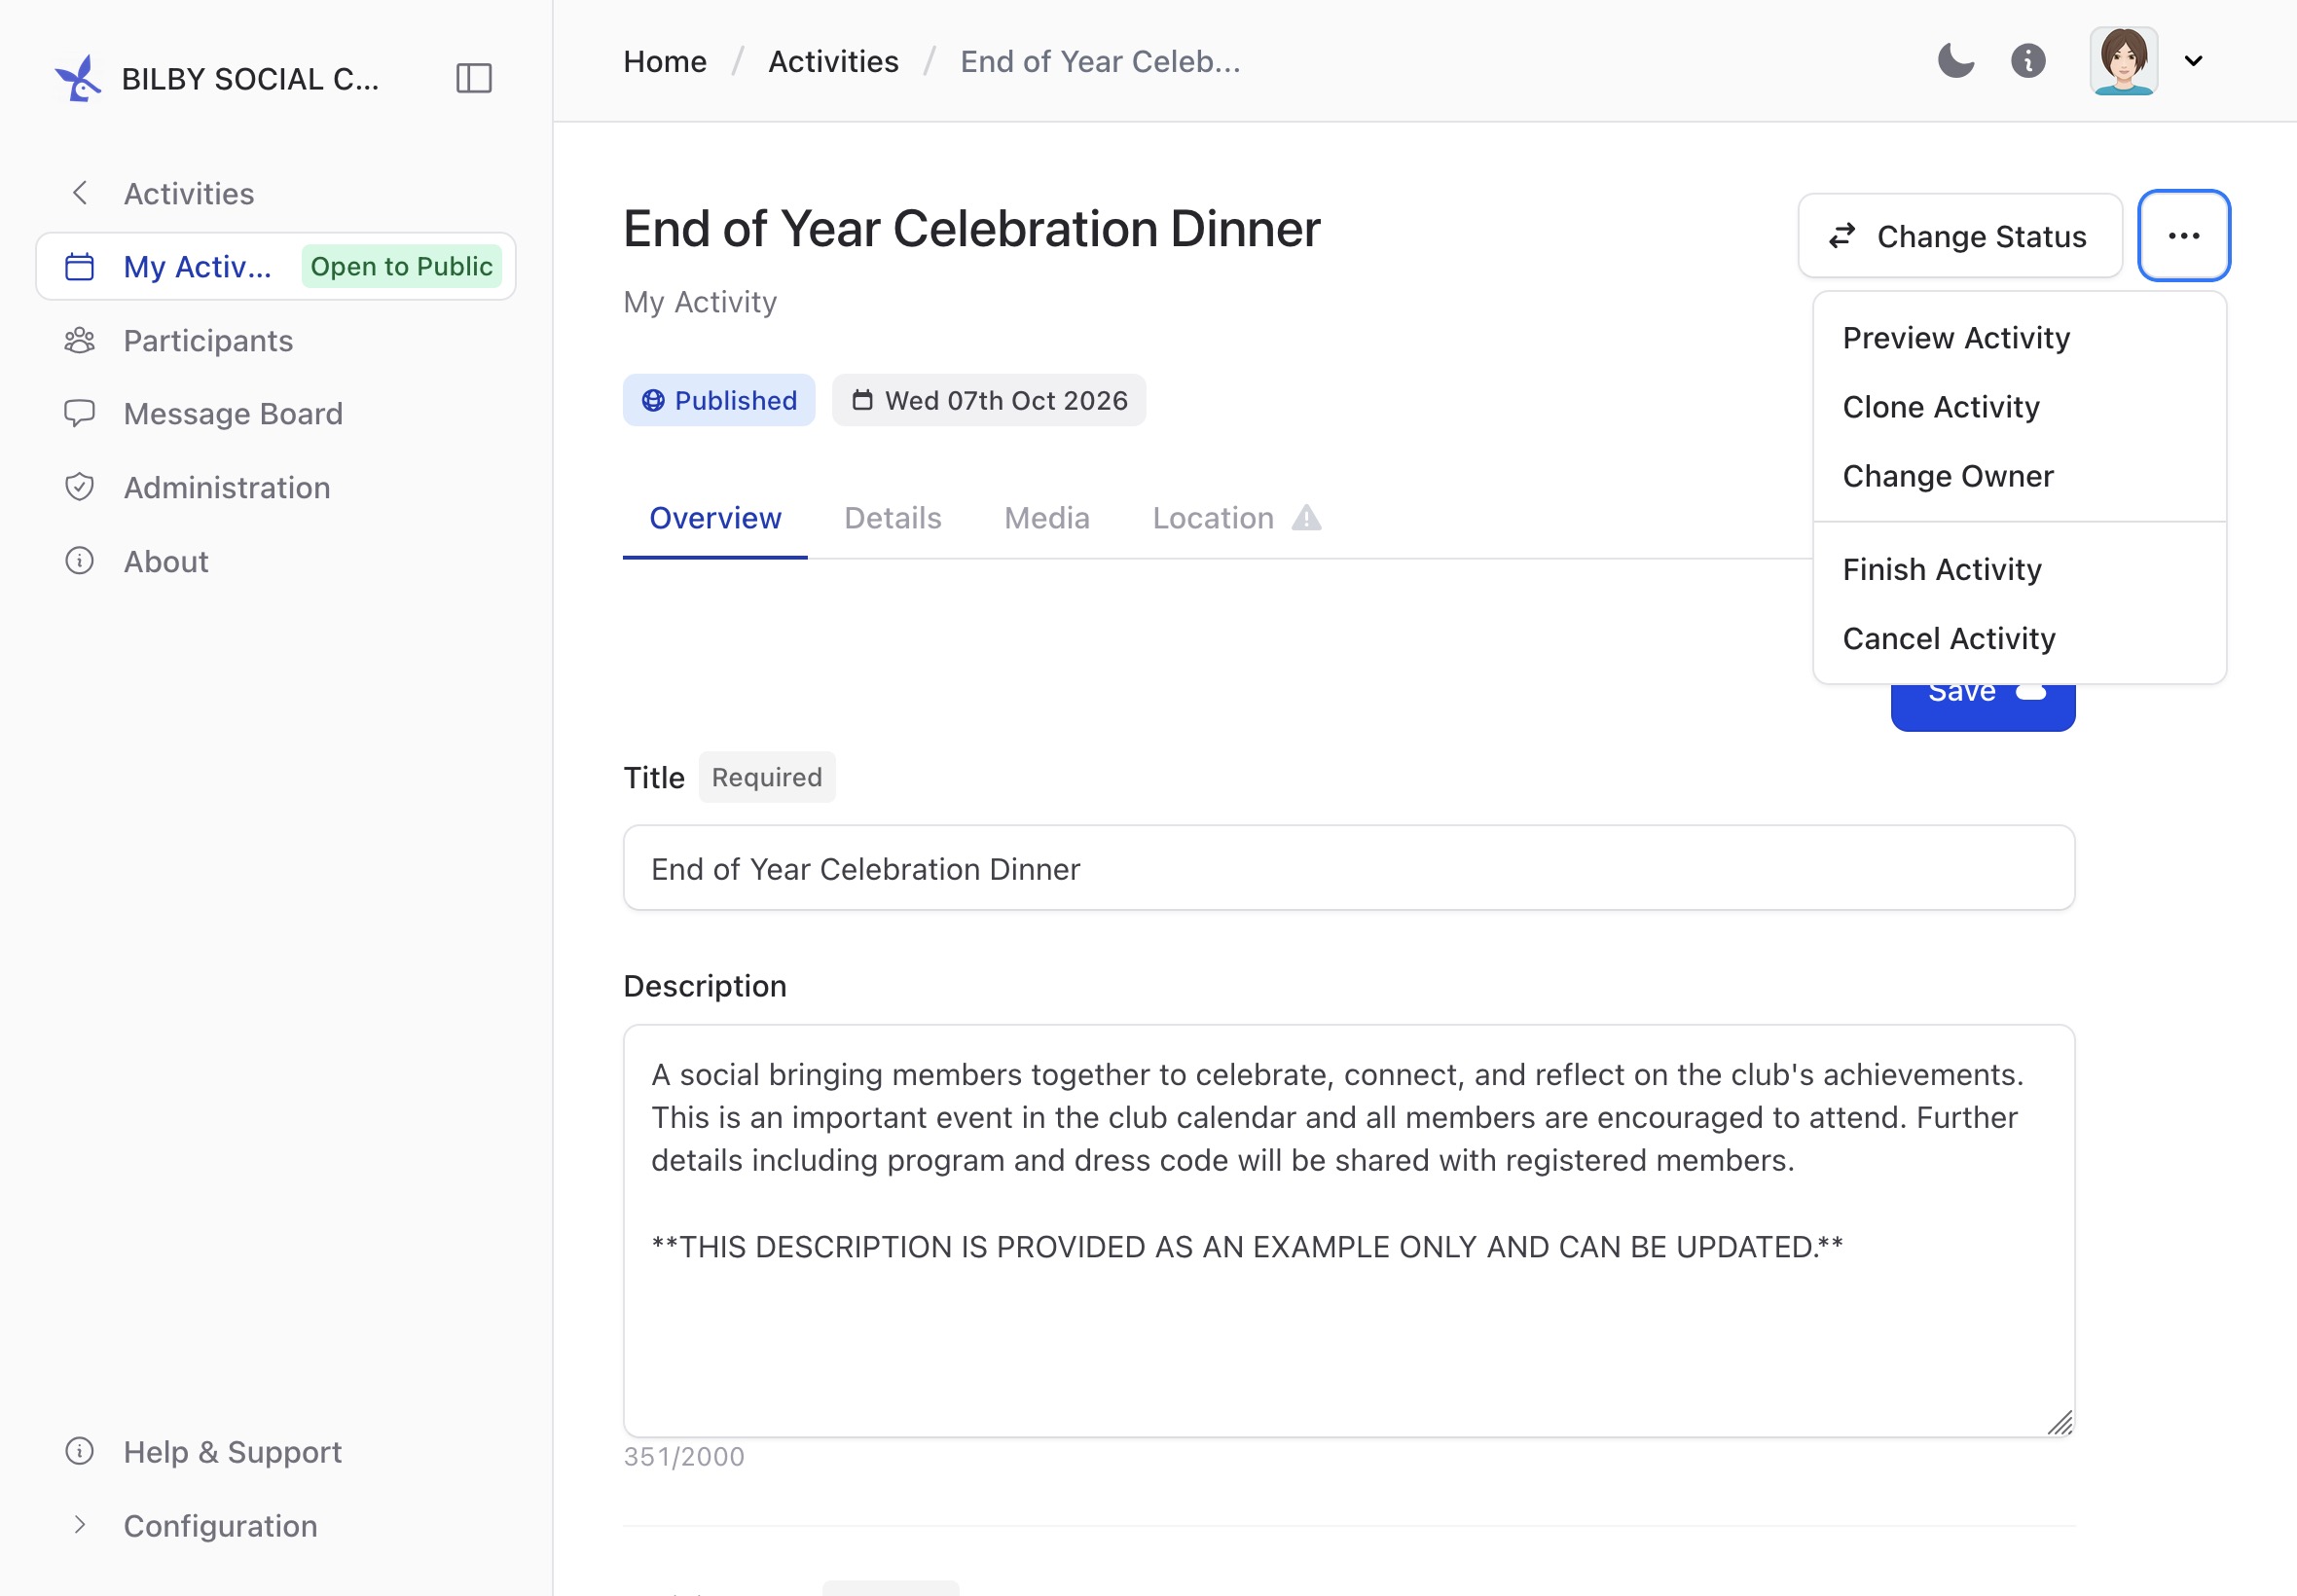Open the three-dots more actions button
Screen dimensions: 2297x1596
(x=2184, y=236)
